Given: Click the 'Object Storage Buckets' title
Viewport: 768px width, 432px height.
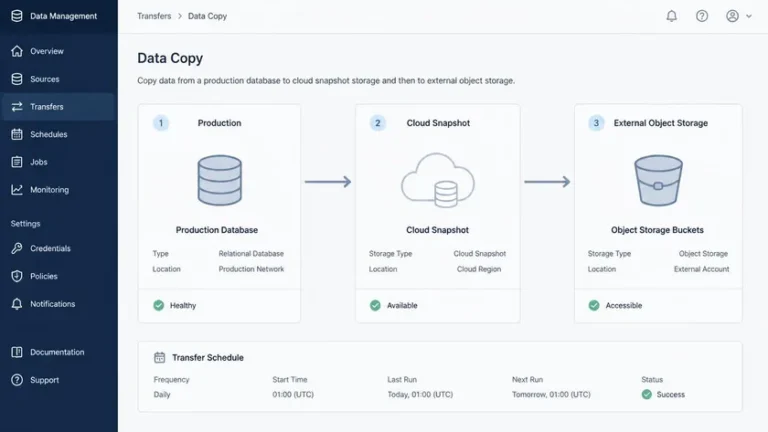Looking at the screenshot, I should coord(657,230).
